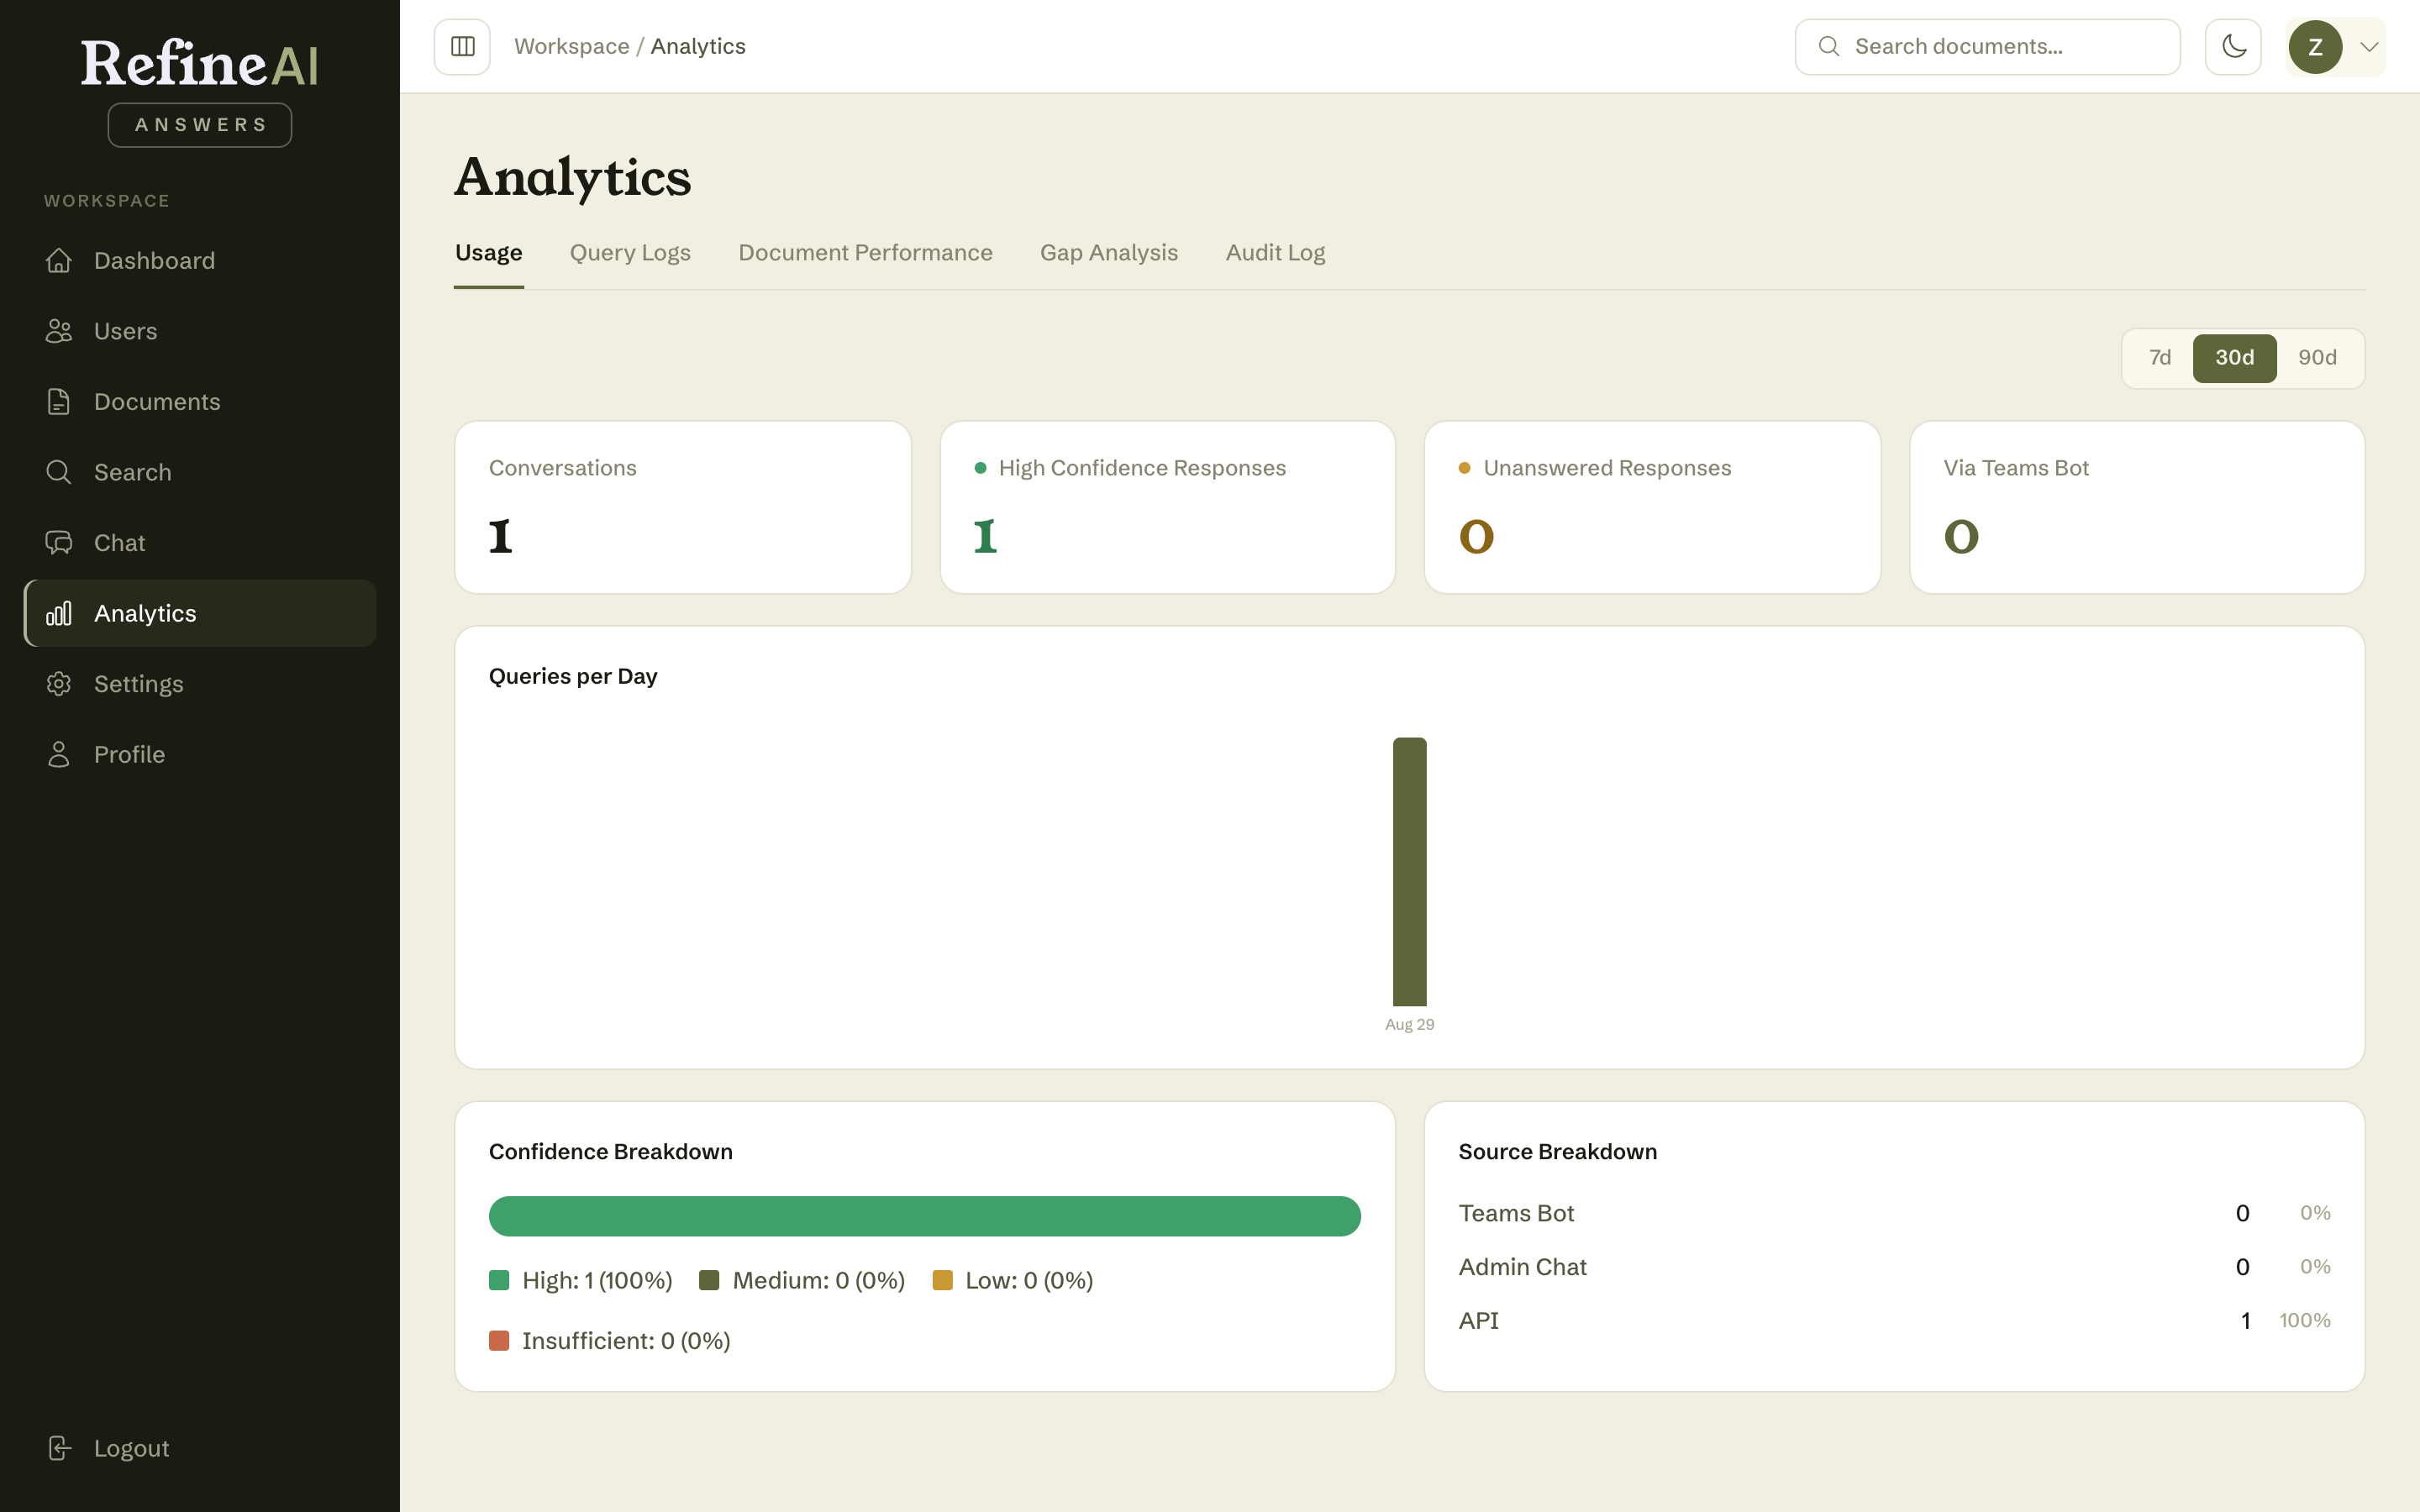Click the green confidence breakdown bar
Viewport: 2420px width, 1512px height.
[x=925, y=1216]
